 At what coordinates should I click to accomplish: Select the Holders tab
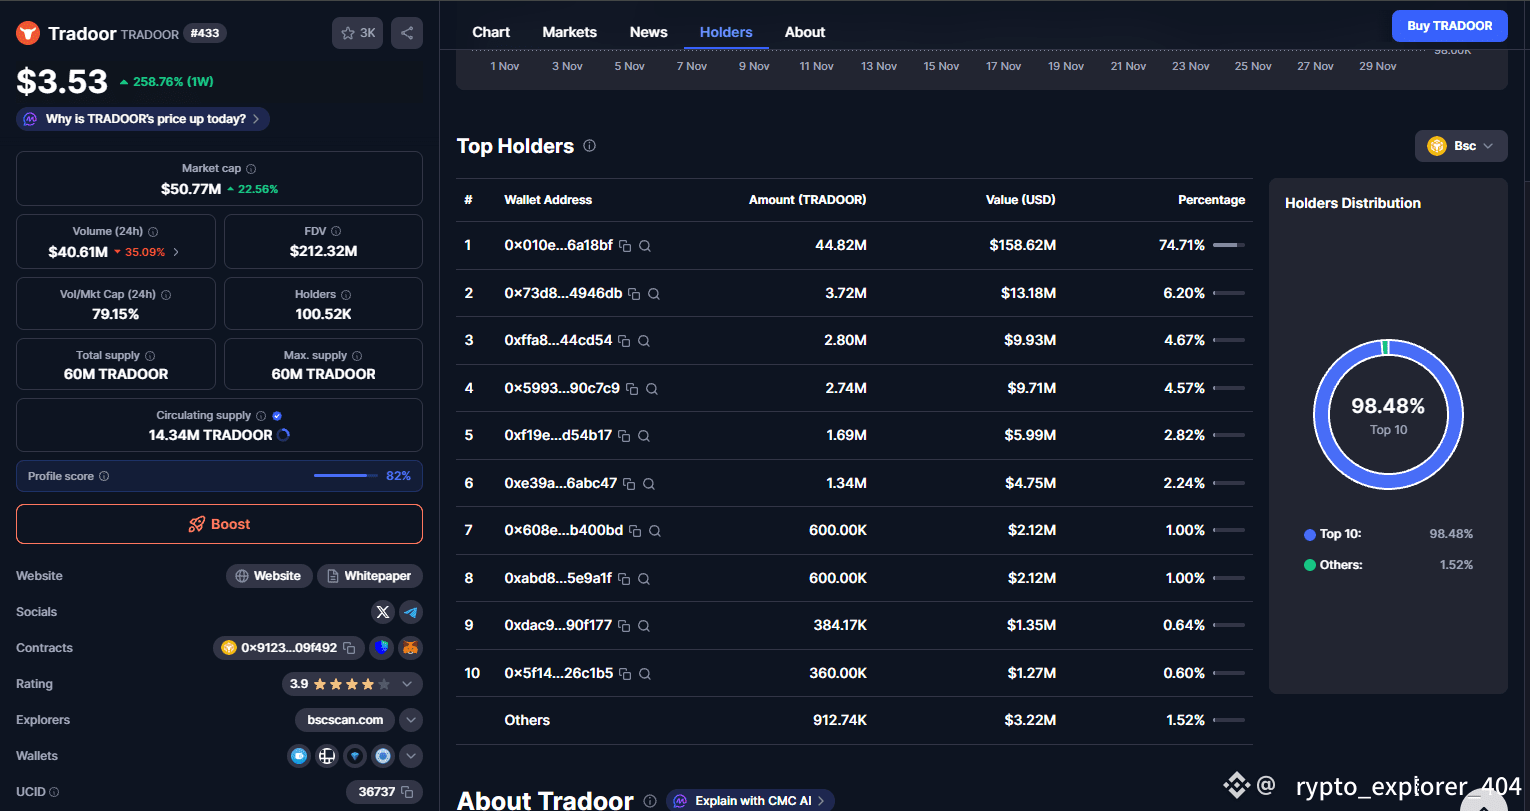click(726, 32)
